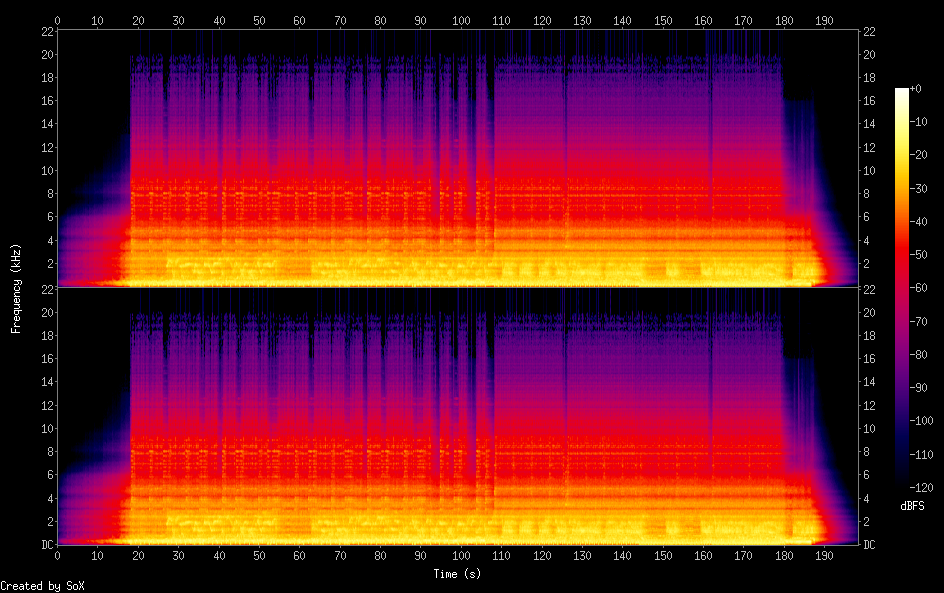Click the 0 mark on bottom time axis

(x=58, y=554)
